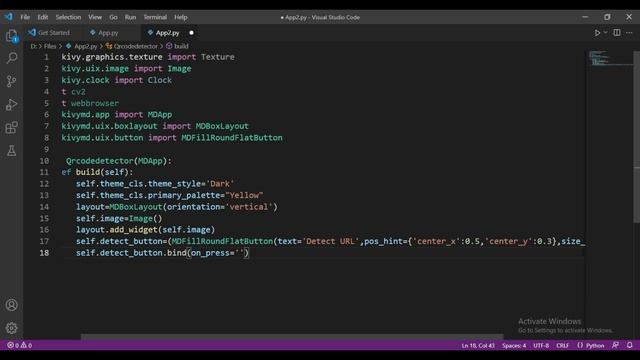Open the Extensions view
The height and width of the screenshot is (360, 640).
(x=11, y=128)
